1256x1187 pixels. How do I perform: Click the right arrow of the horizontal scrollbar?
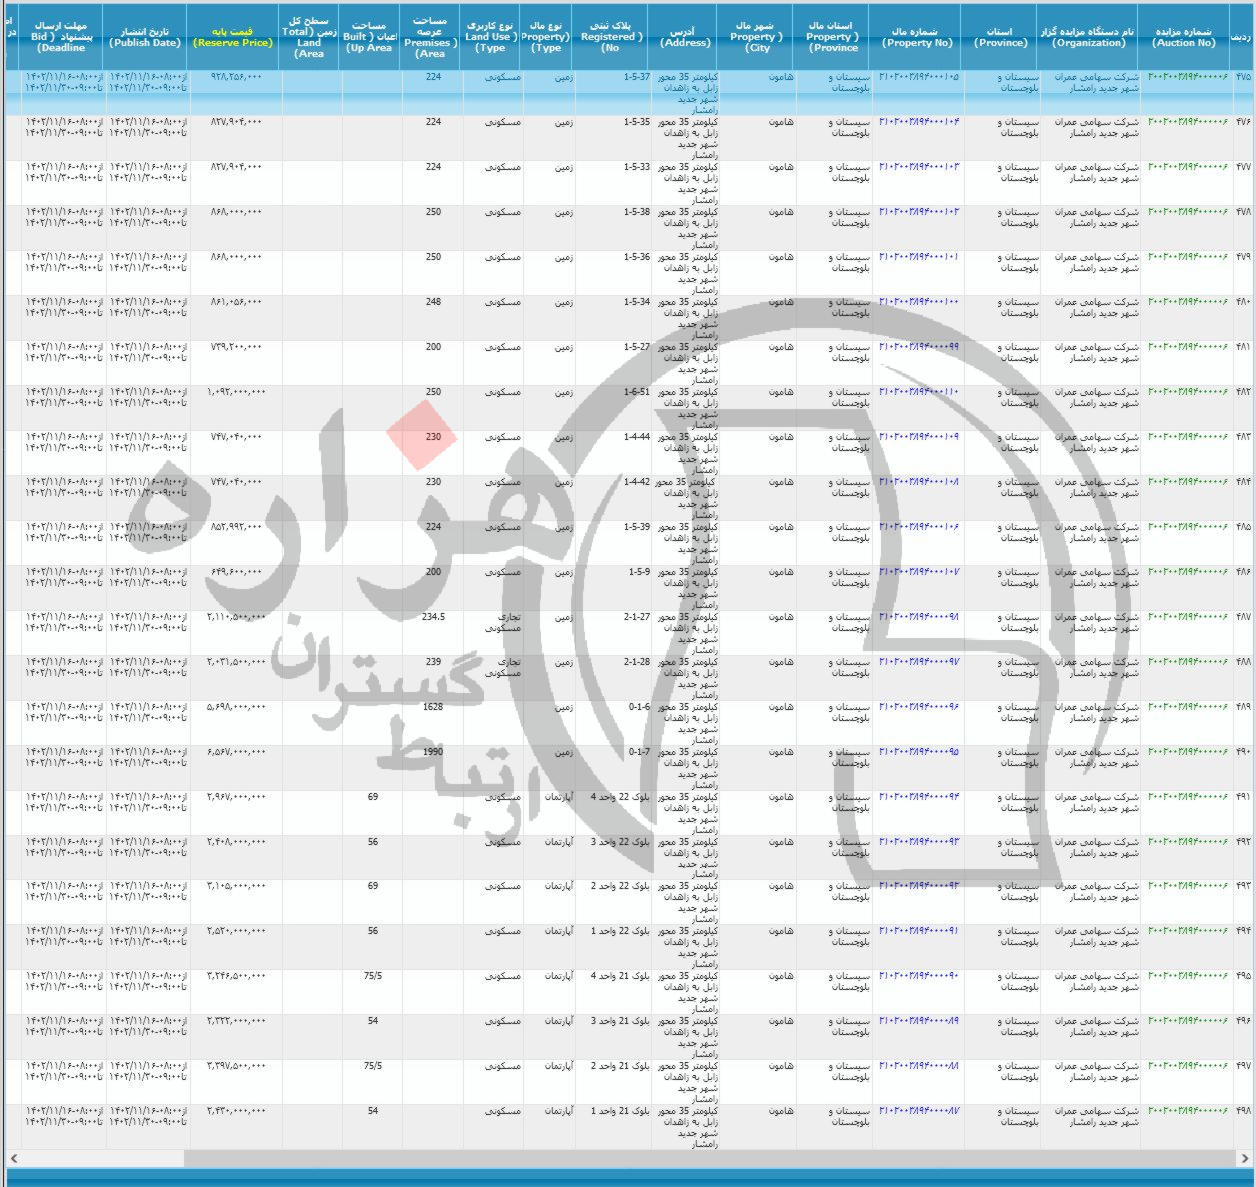1245,1158
